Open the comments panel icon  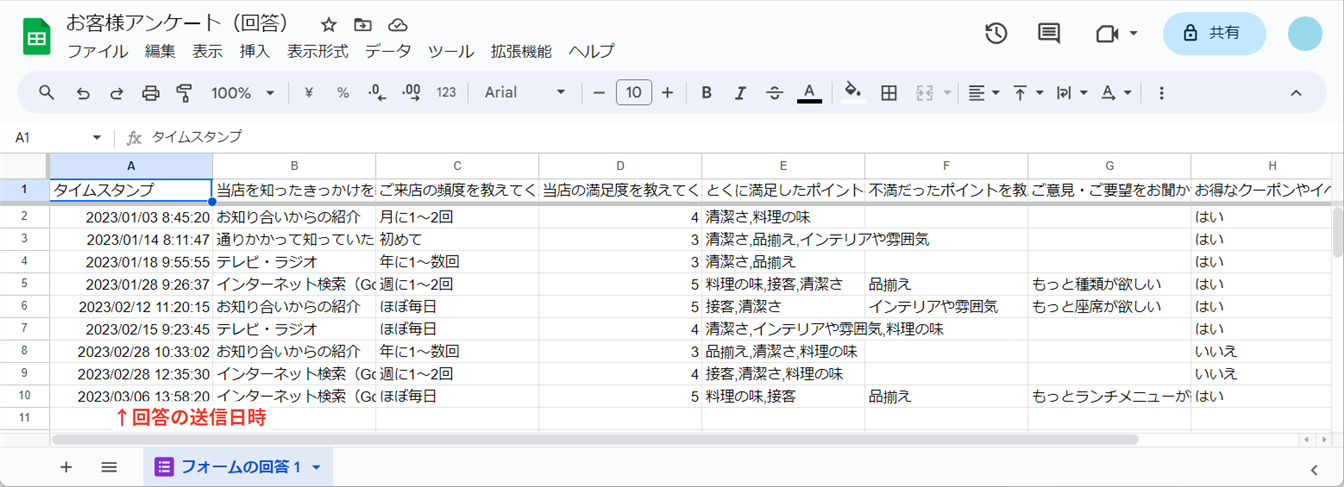(1048, 33)
